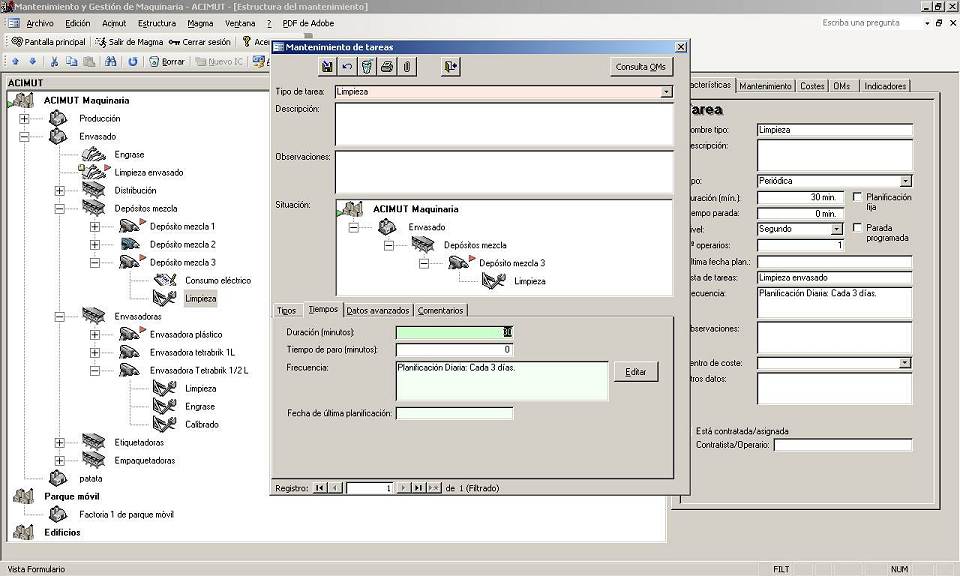
Task: Collapse the Envasadora Tetrabrik 1/2 L node
Action: 95,370
